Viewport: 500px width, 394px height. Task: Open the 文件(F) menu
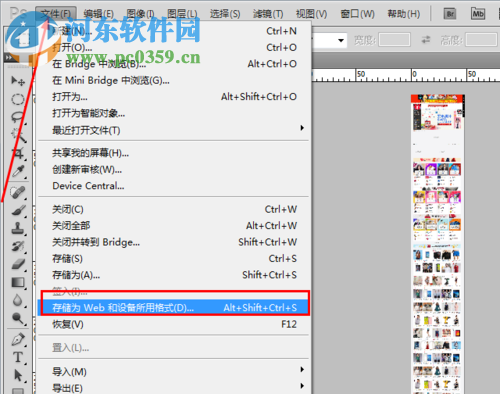tap(56, 14)
